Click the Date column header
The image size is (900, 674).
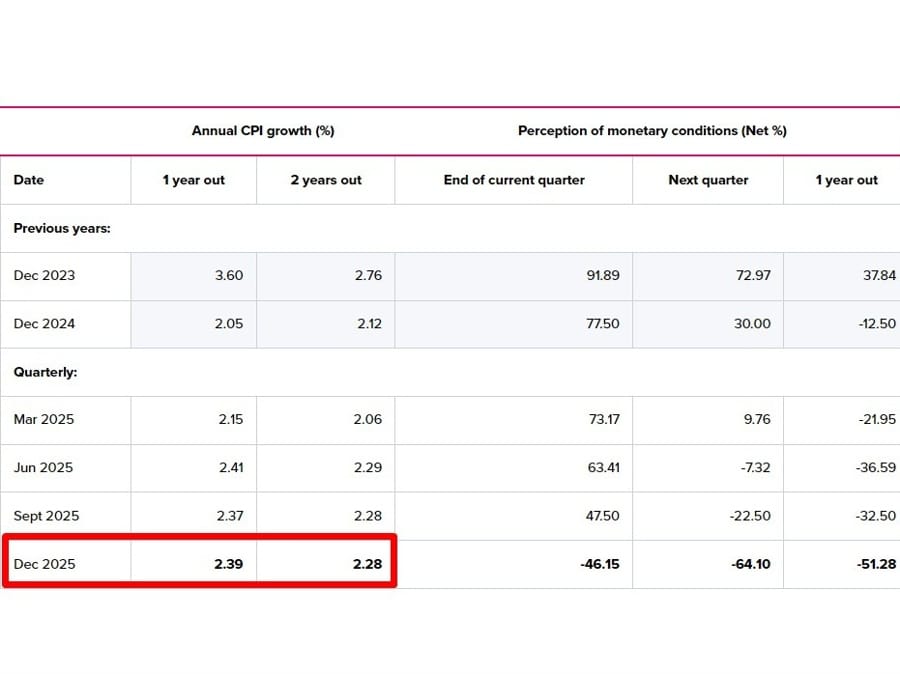click(x=29, y=180)
